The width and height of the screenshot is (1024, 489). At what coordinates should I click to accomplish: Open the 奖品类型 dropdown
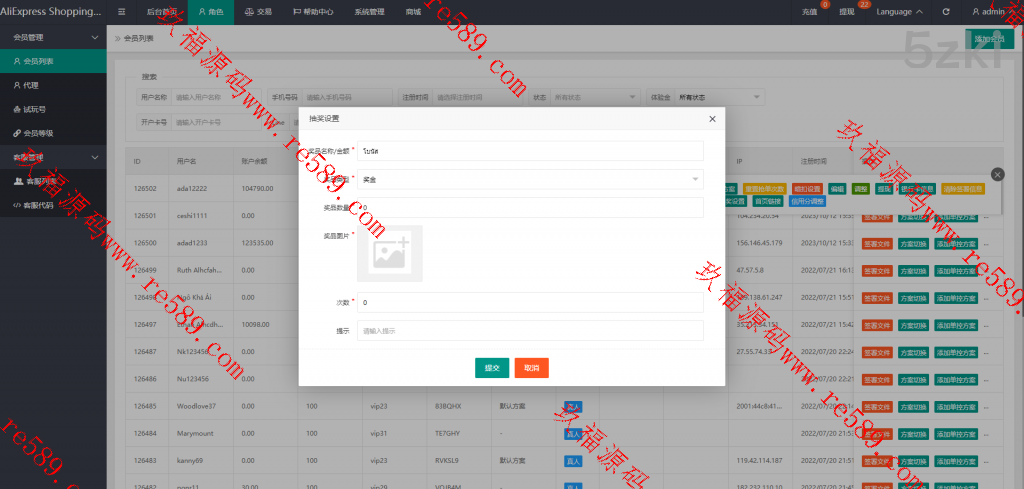(x=530, y=179)
